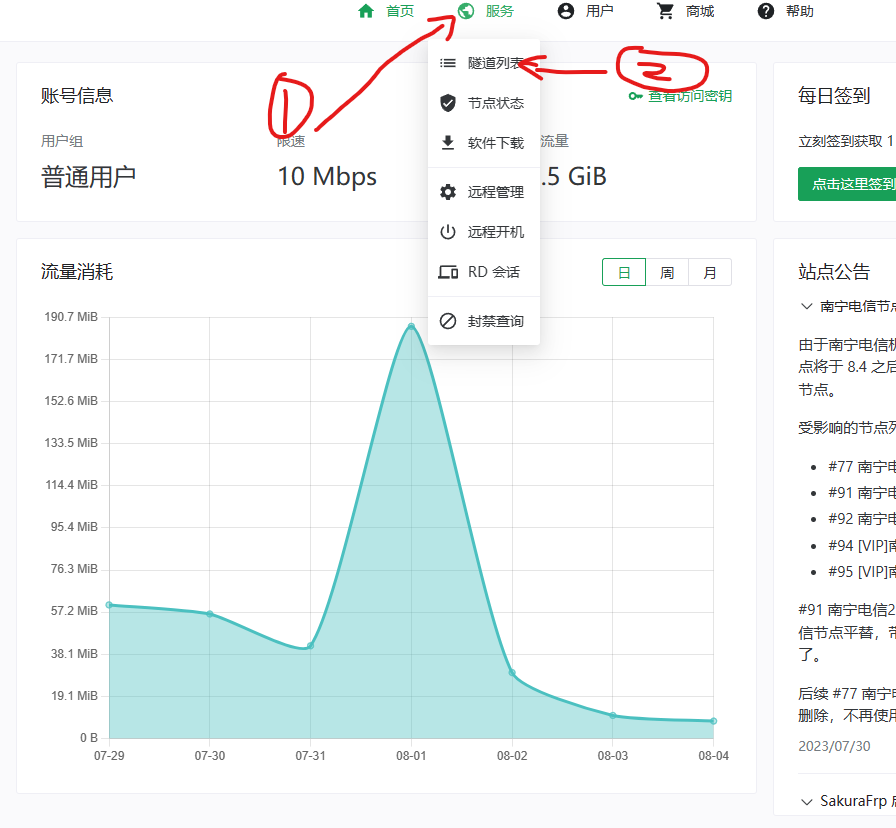Switch chart to 周 weekly view
Image resolution: width=896 pixels, height=828 pixels.
coord(667,272)
